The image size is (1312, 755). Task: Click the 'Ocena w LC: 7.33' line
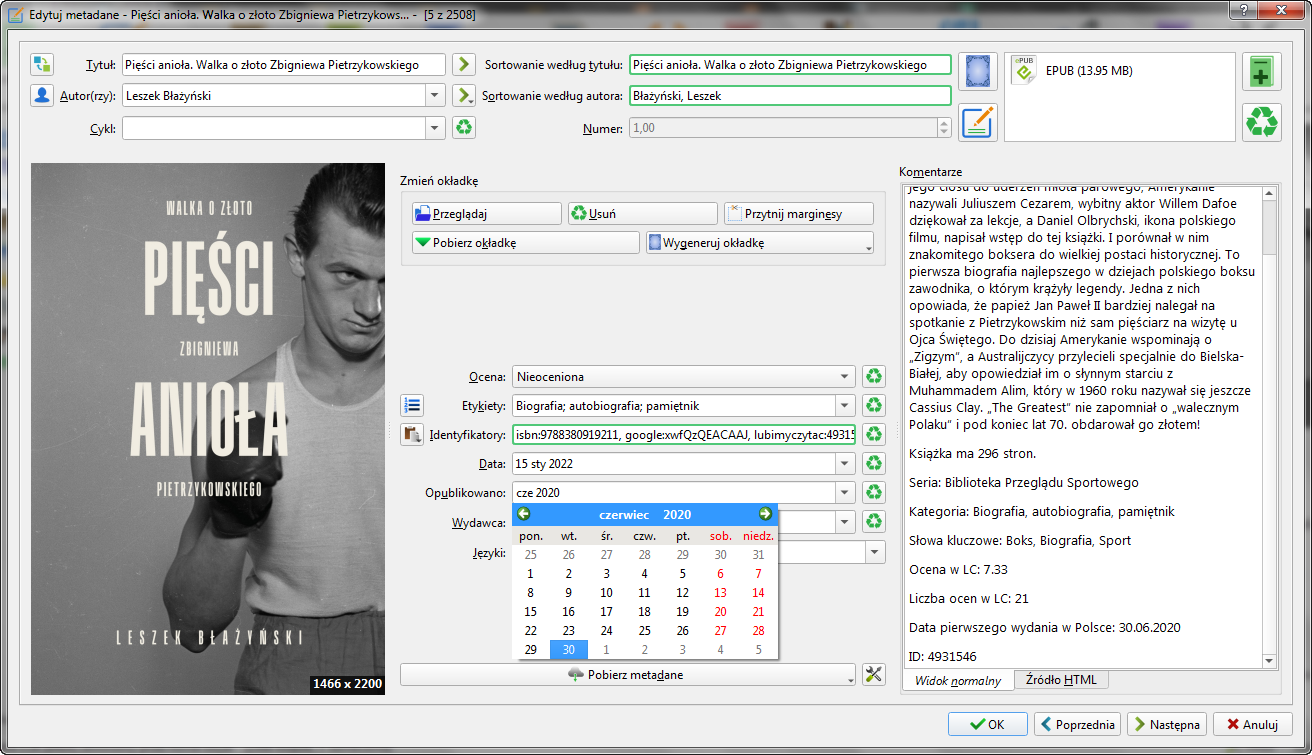(x=958, y=570)
